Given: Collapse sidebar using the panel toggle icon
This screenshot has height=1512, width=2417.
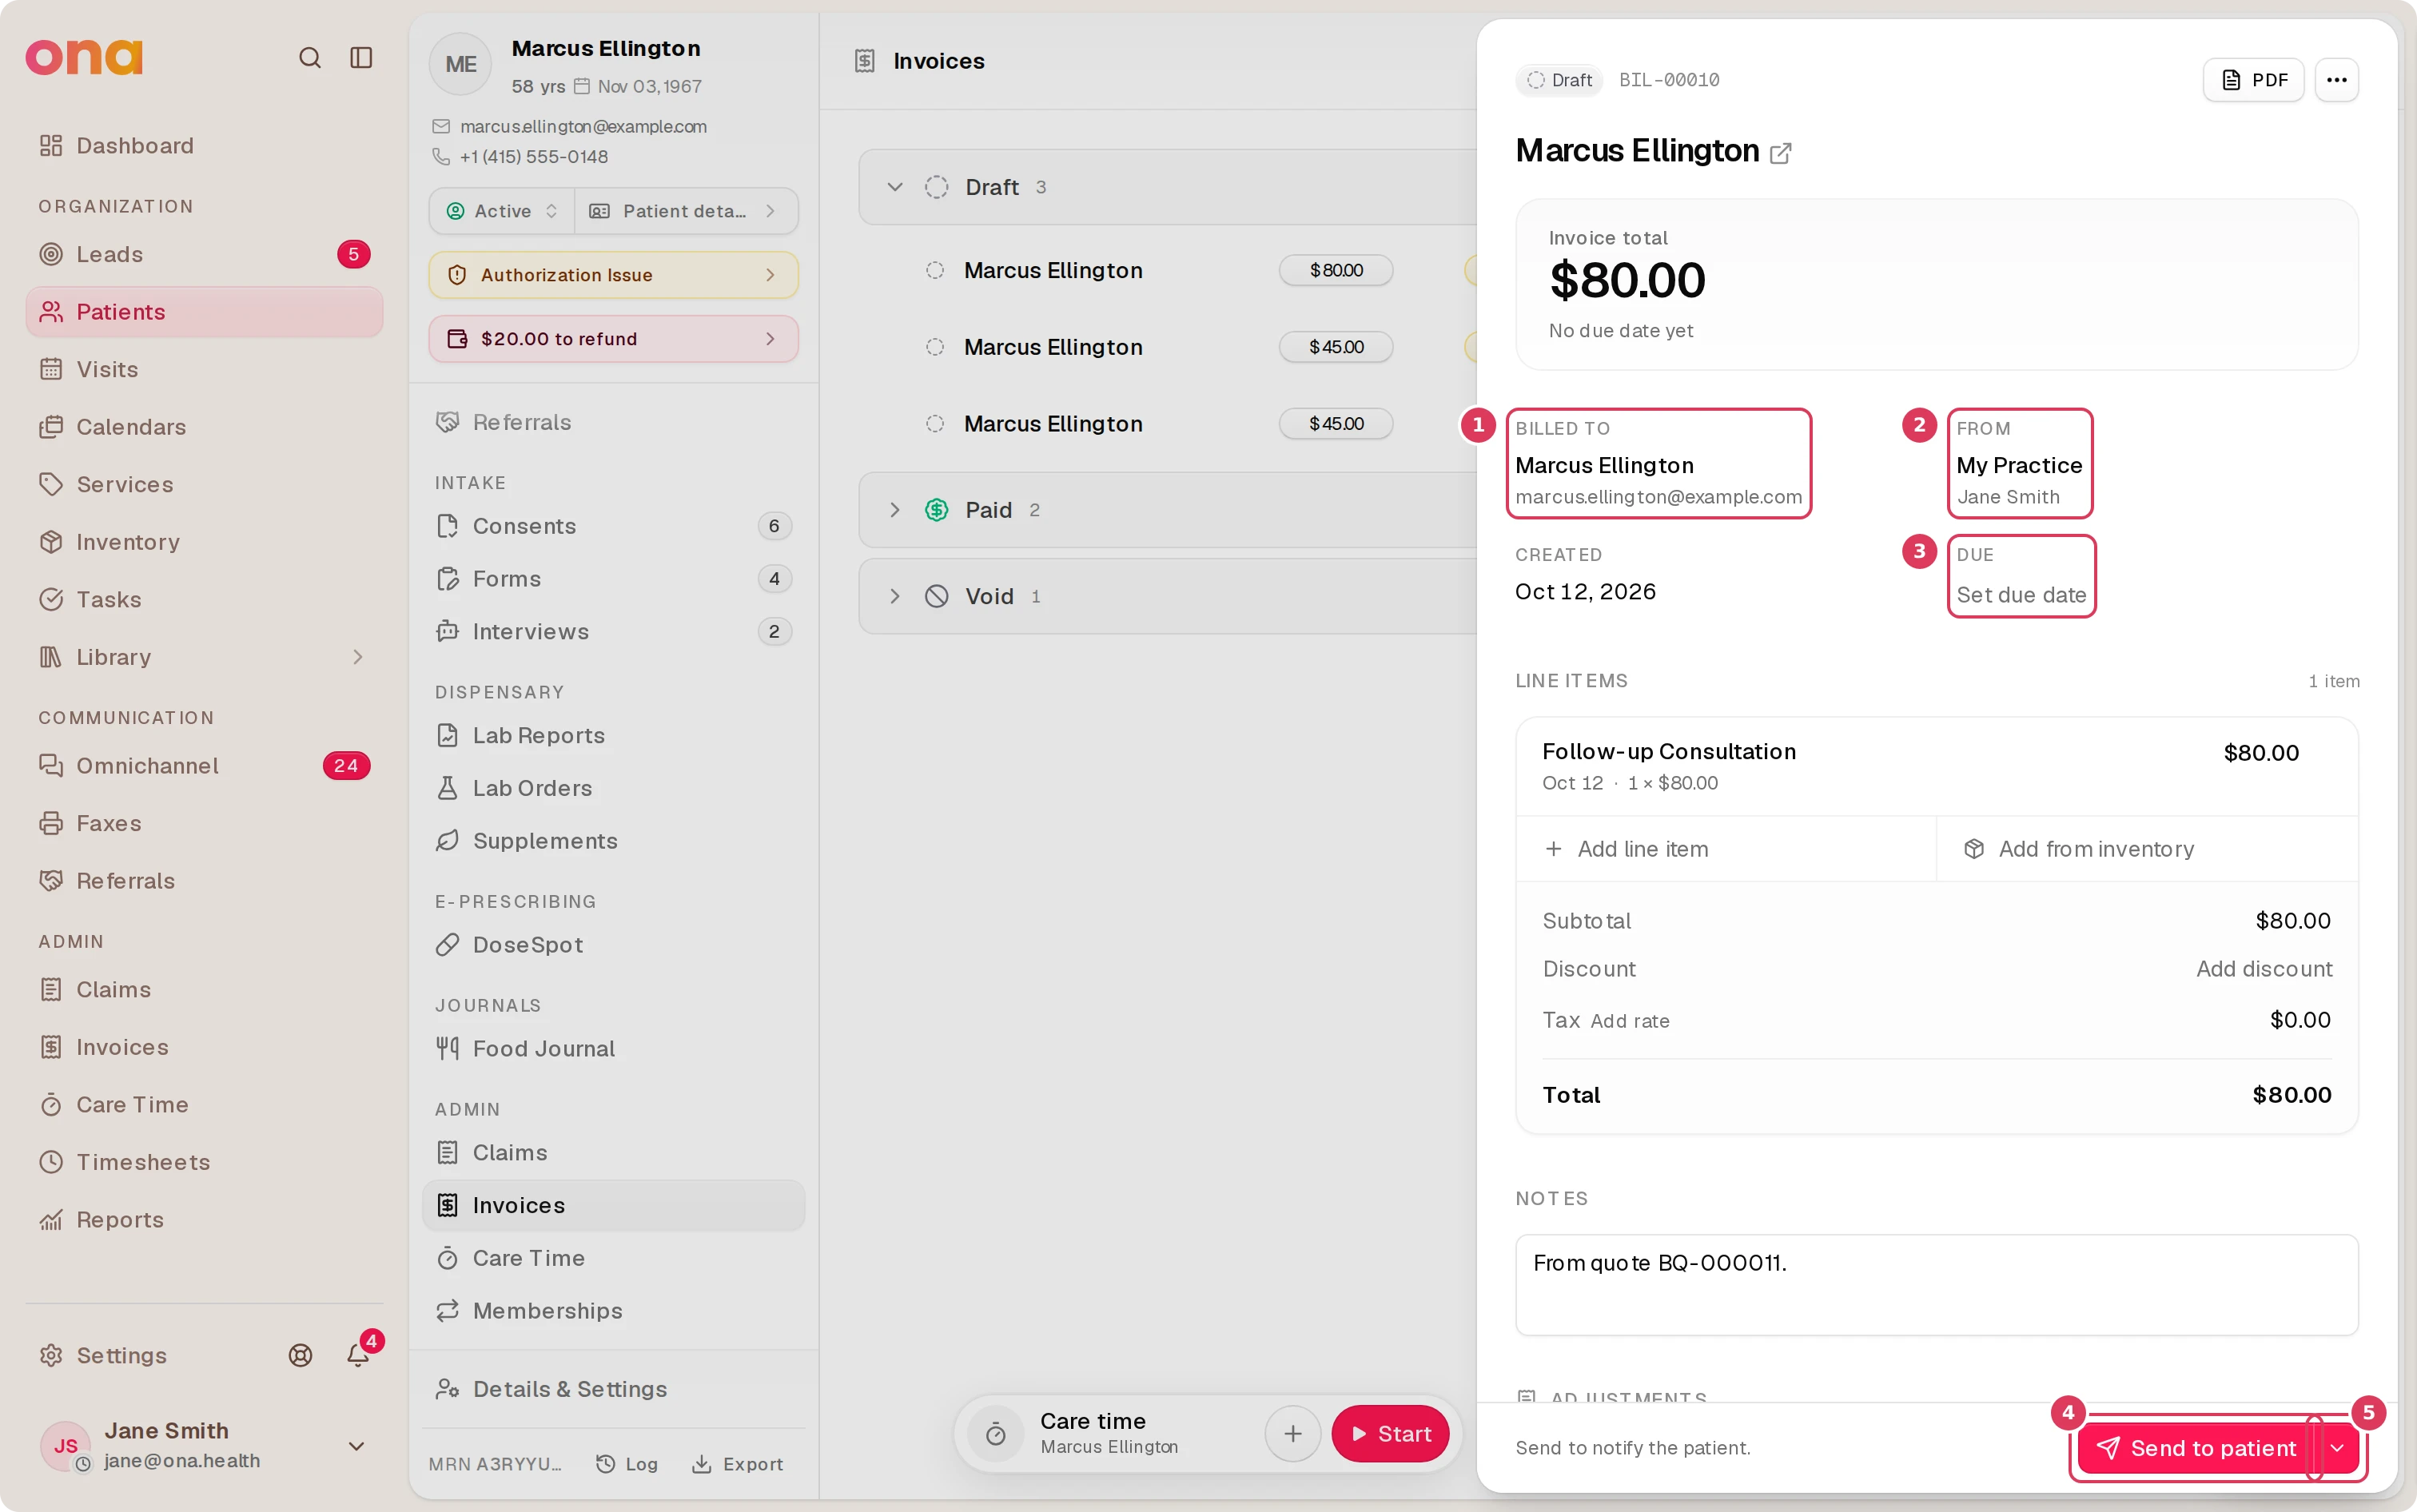Looking at the screenshot, I should tap(361, 58).
